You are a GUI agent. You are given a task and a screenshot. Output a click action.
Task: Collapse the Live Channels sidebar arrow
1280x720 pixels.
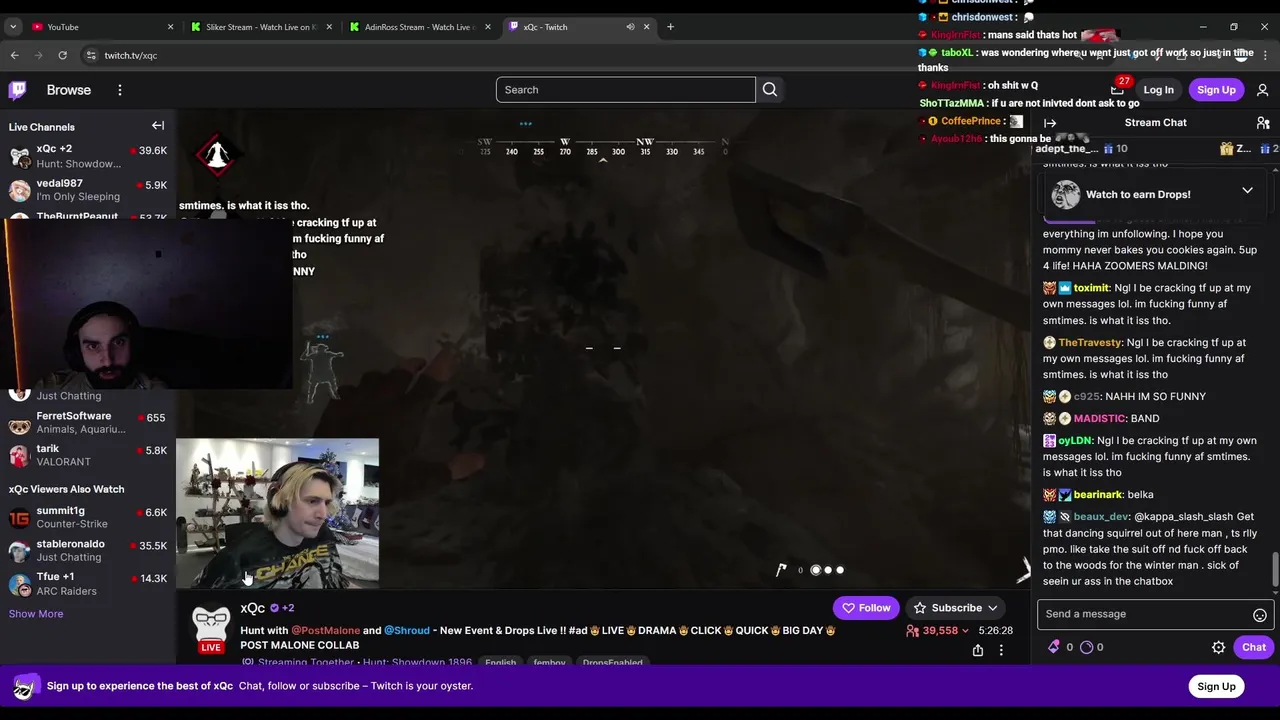click(x=158, y=126)
